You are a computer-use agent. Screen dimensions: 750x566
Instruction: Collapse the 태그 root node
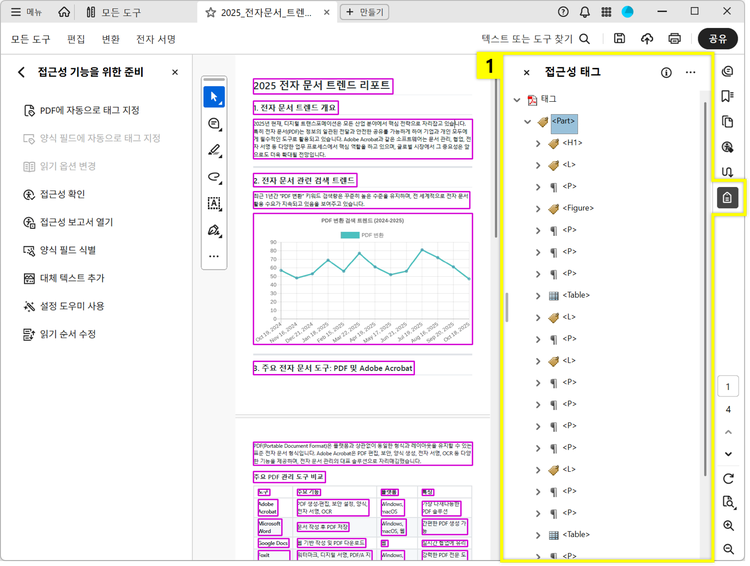coord(517,100)
